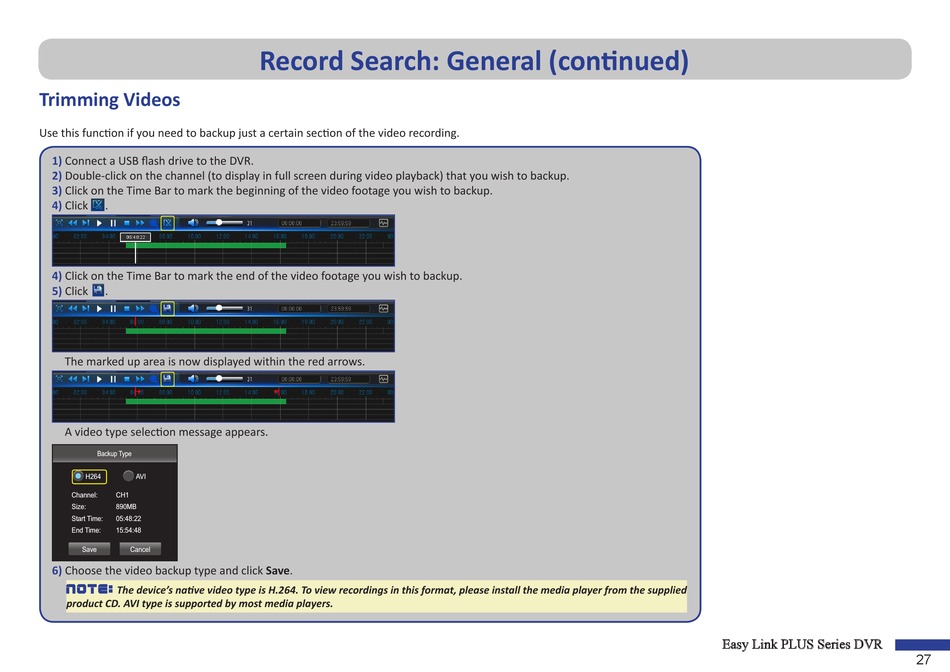Adjust volume slider in toolbar with 05:48:22 marker
Screen dimensions: 950x672
[224, 223]
